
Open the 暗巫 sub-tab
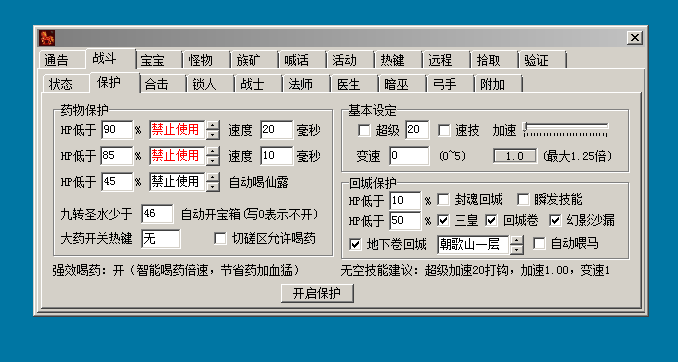tap(402, 84)
